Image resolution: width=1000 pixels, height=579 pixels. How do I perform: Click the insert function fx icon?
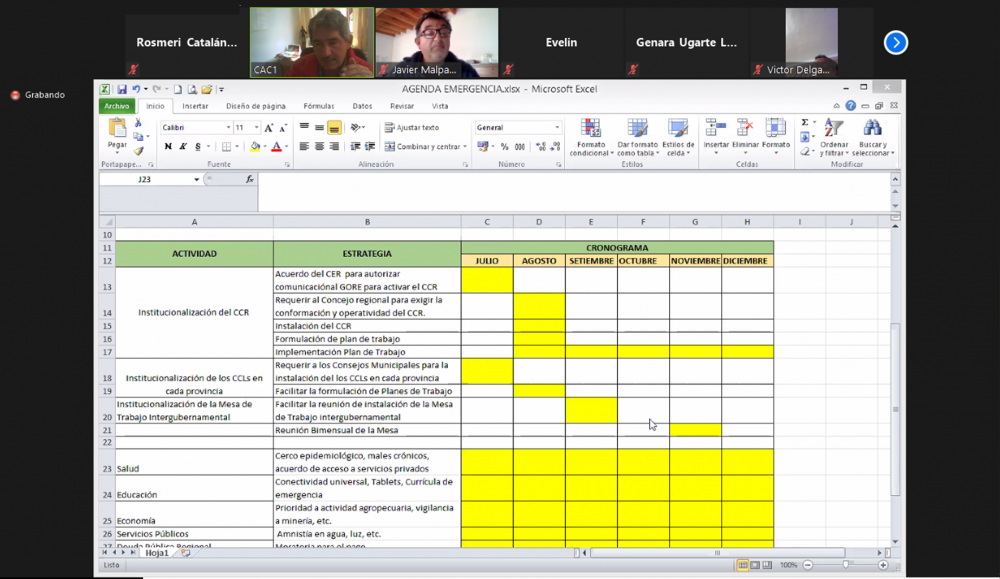coord(250,179)
